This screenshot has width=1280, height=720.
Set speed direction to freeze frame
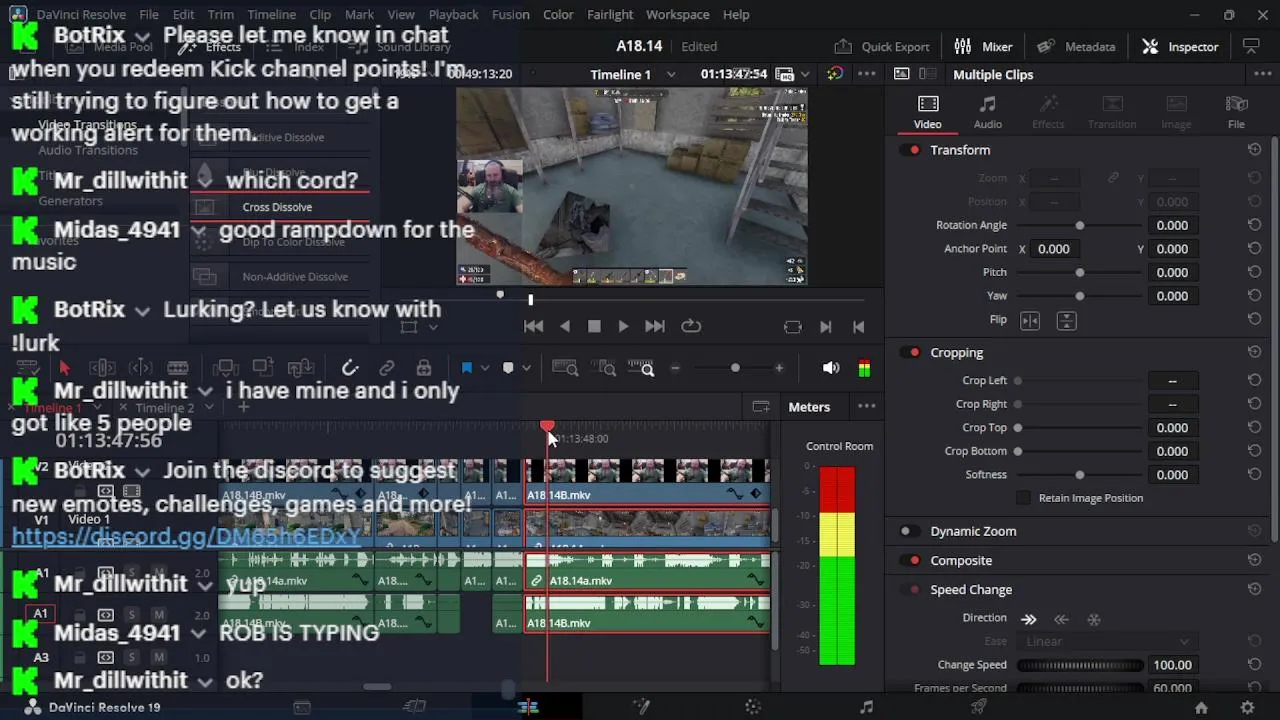(x=1094, y=619)
